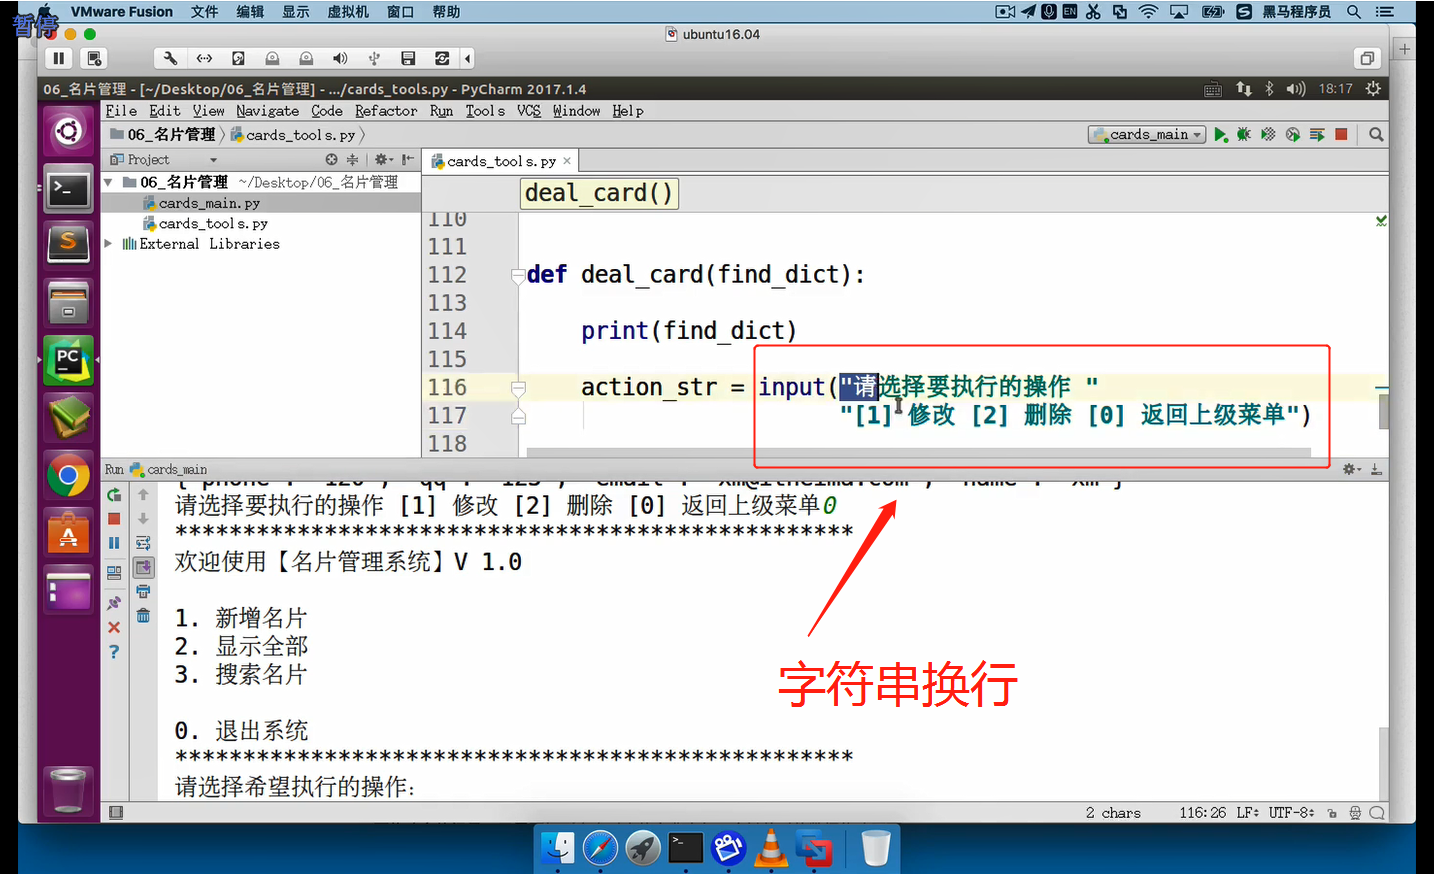Open Run panel help question mark

click(114, 652)
